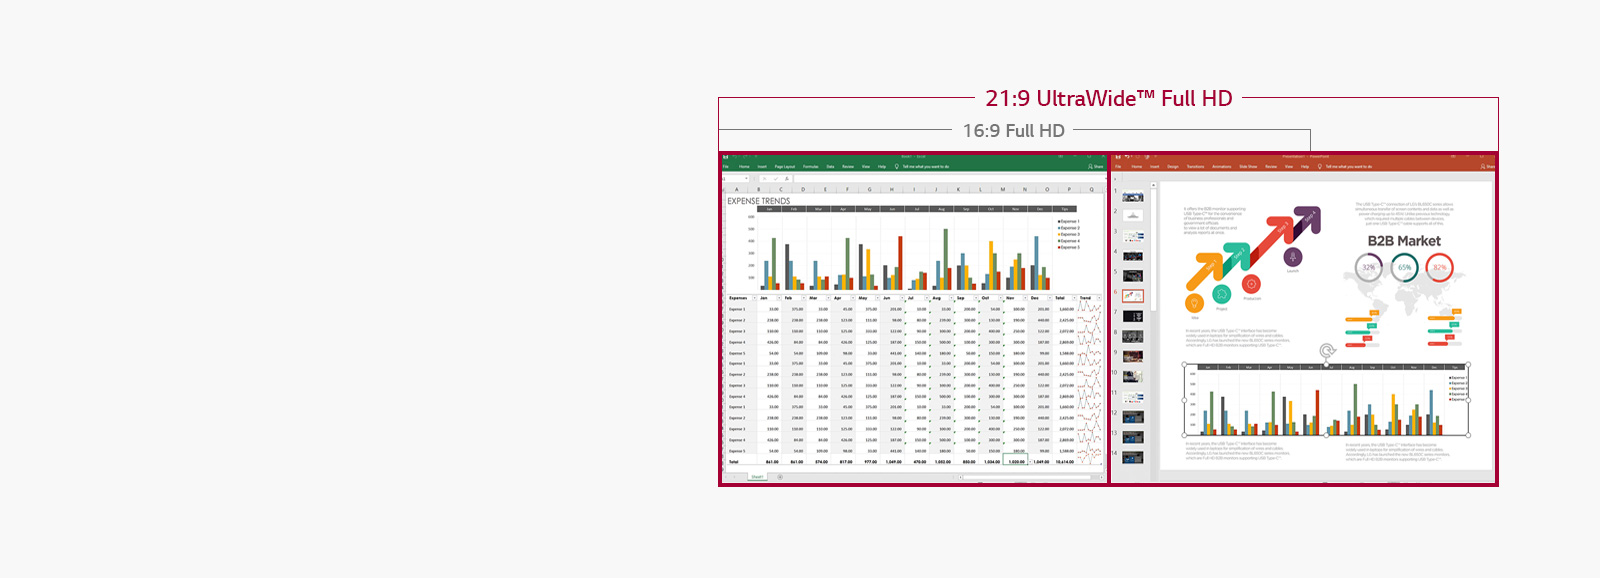Switch to Page Layout tab in Excel
The height and width of the screenshot is (578, 1600).
(x=784, y=167)
